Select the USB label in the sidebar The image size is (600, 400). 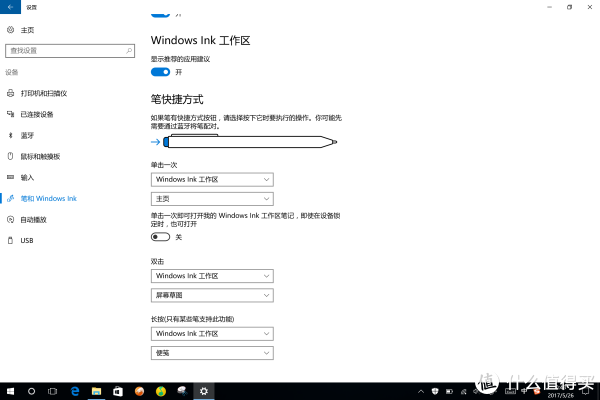click(x=27, y=240)
